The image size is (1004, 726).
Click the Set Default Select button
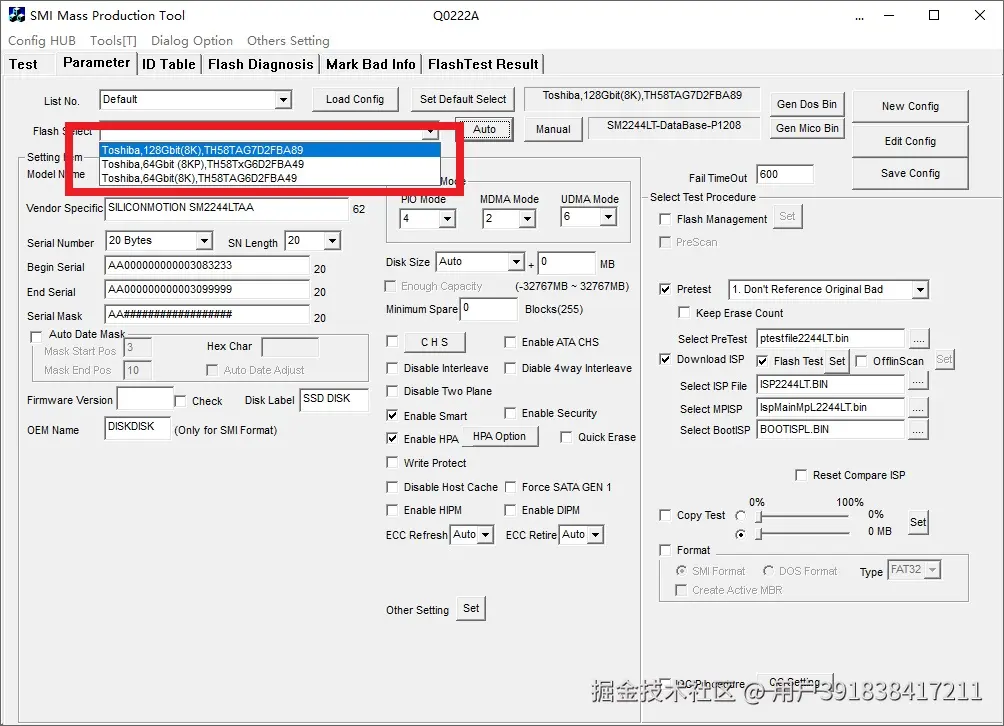tap(463, 99)
